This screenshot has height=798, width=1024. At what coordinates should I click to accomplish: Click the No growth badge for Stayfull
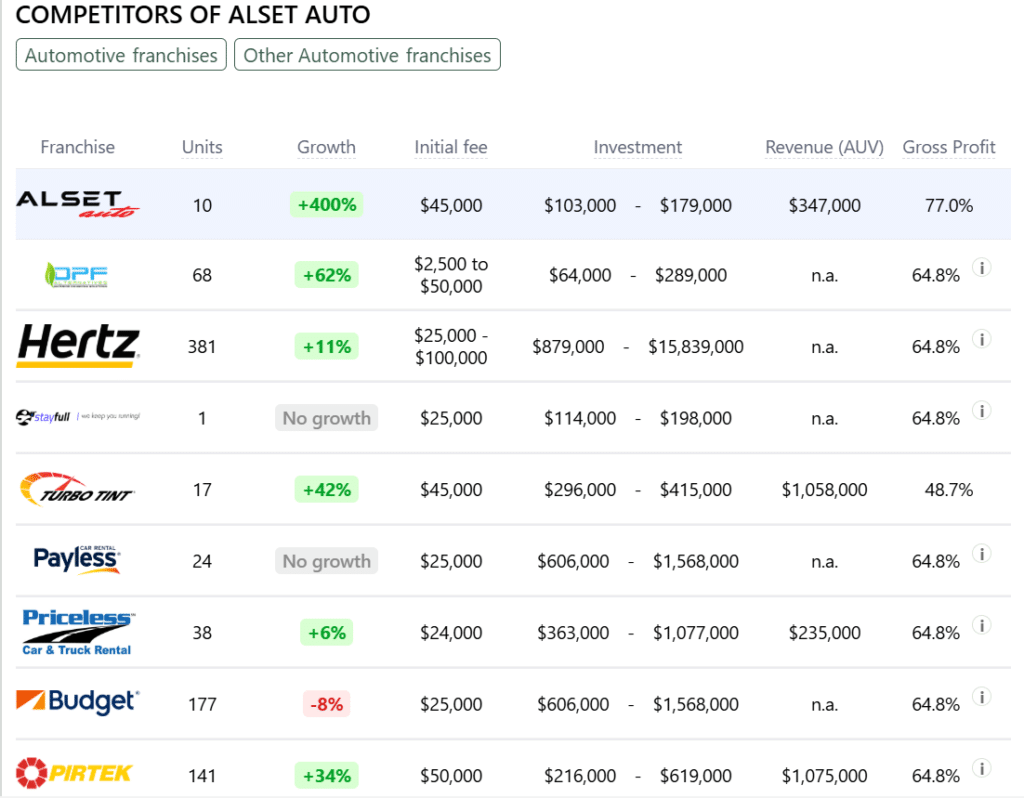coord(327,418)
